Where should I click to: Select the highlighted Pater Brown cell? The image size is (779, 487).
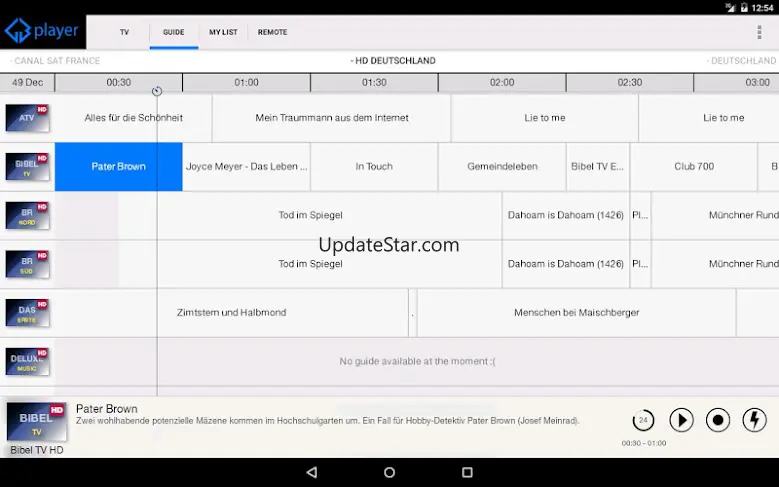pos(119,166)
